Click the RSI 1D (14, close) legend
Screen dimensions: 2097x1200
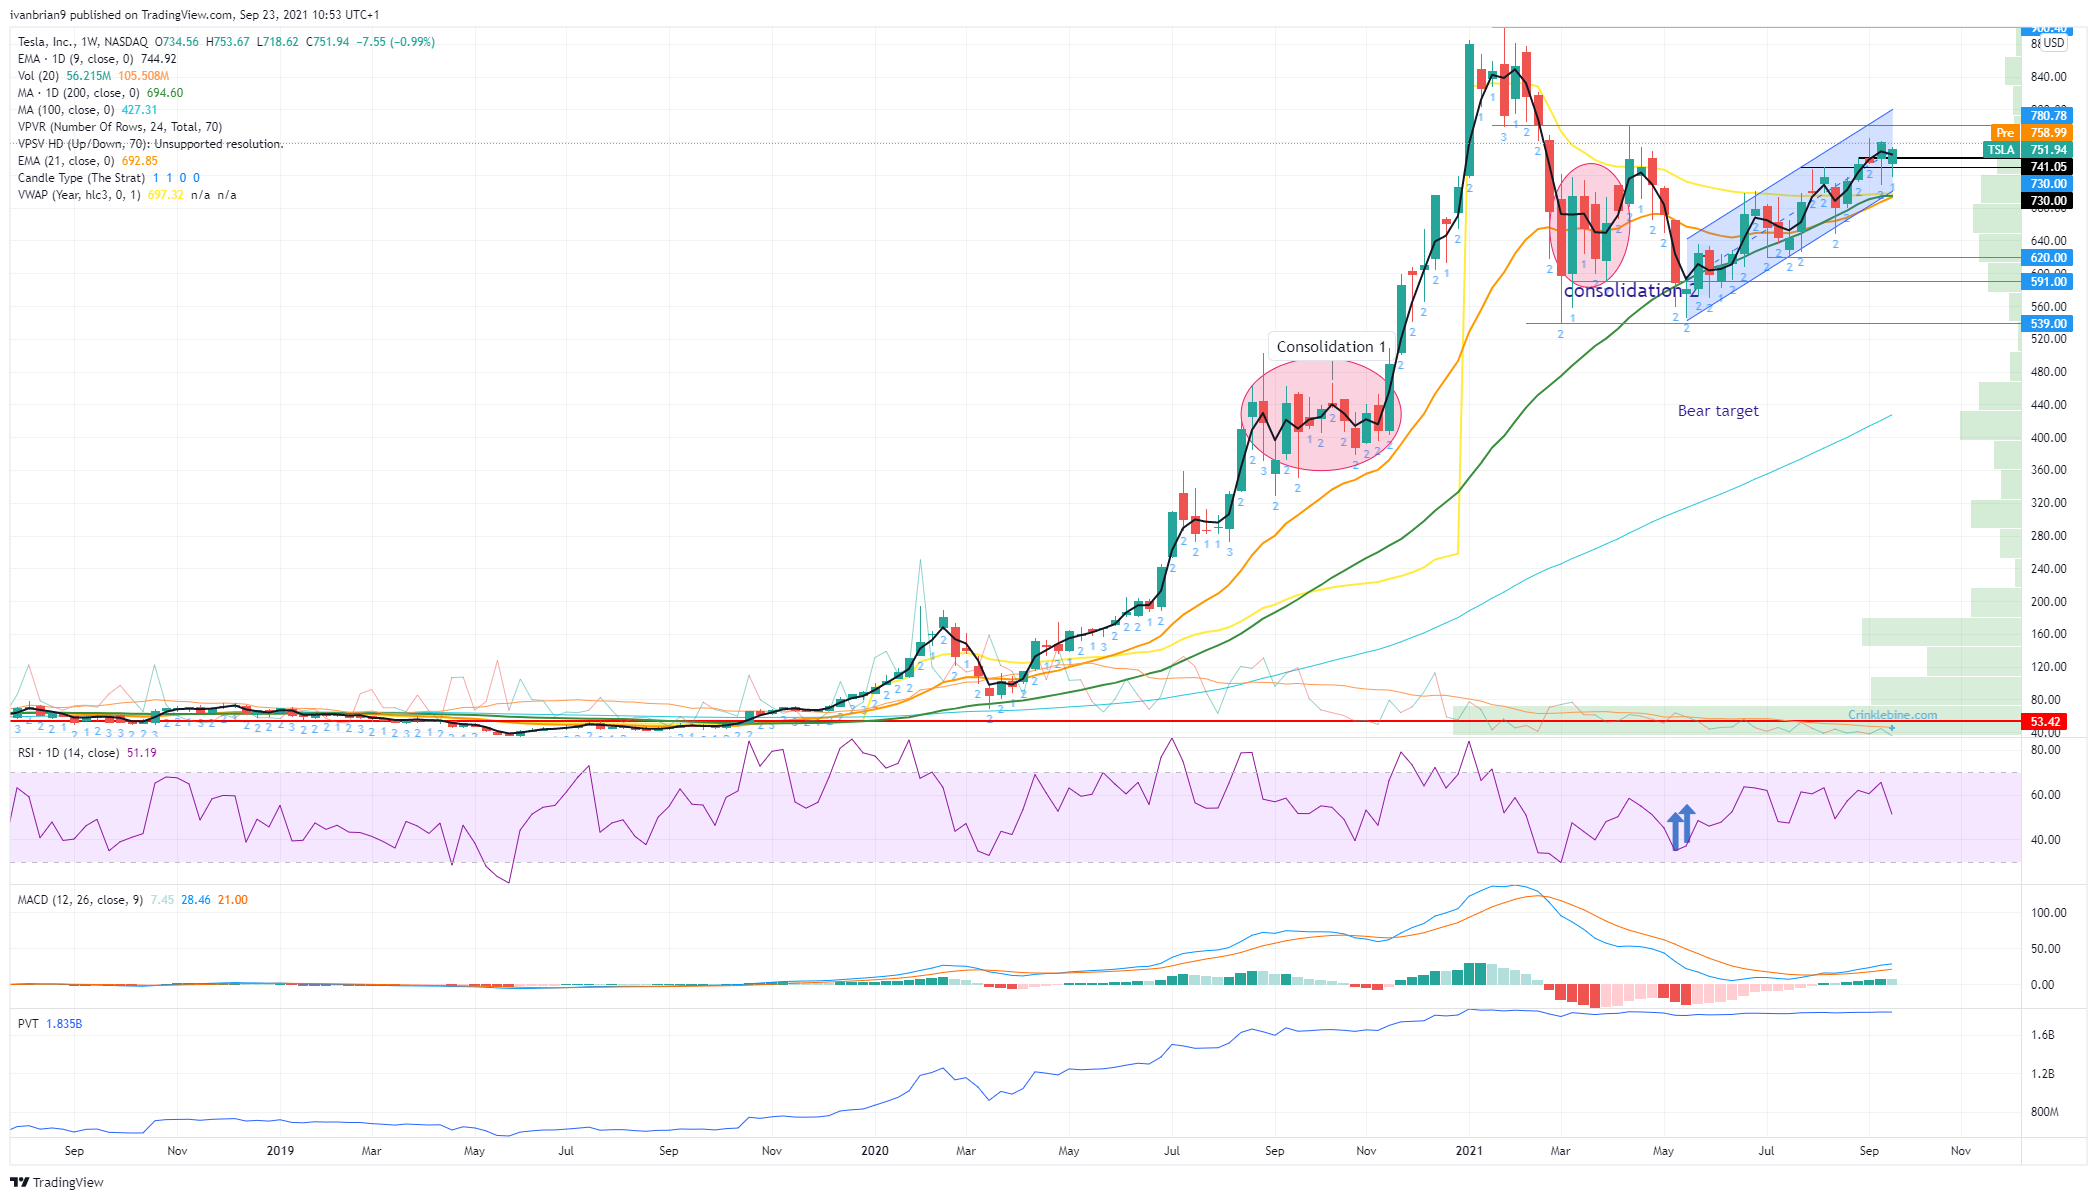coord(87,753)
